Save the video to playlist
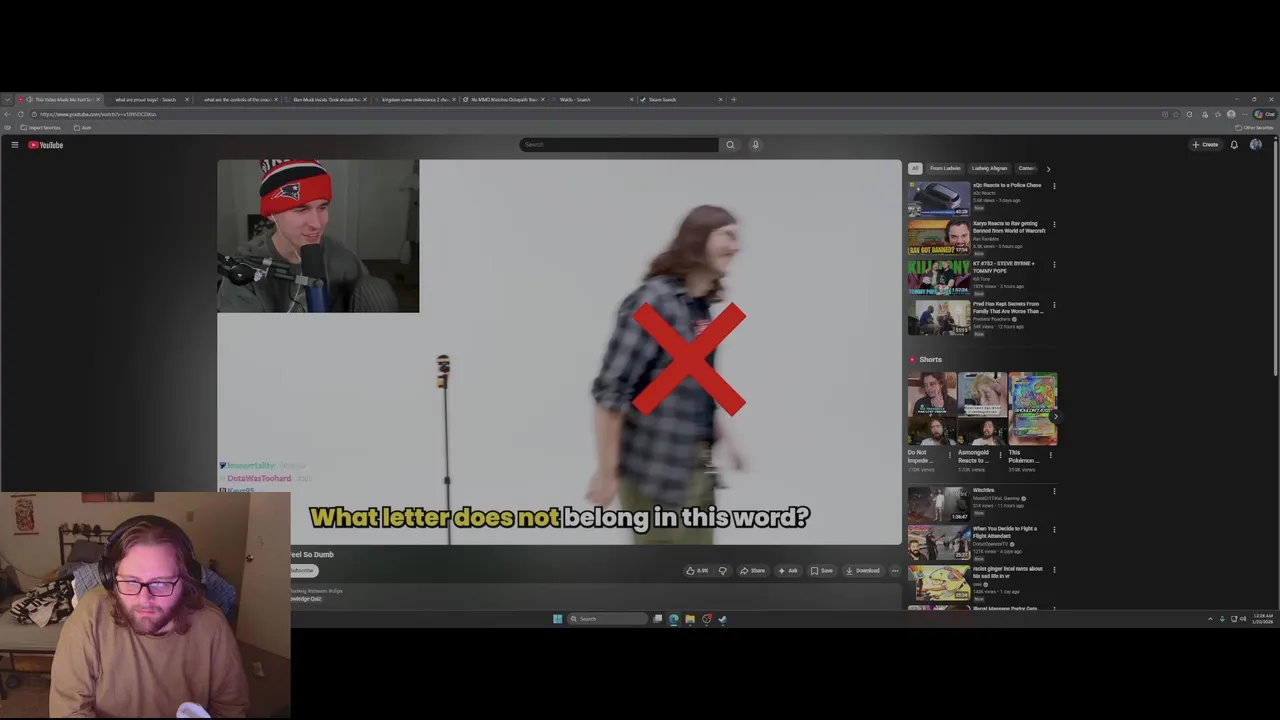 pyautogui.click(x=822, y=571)
